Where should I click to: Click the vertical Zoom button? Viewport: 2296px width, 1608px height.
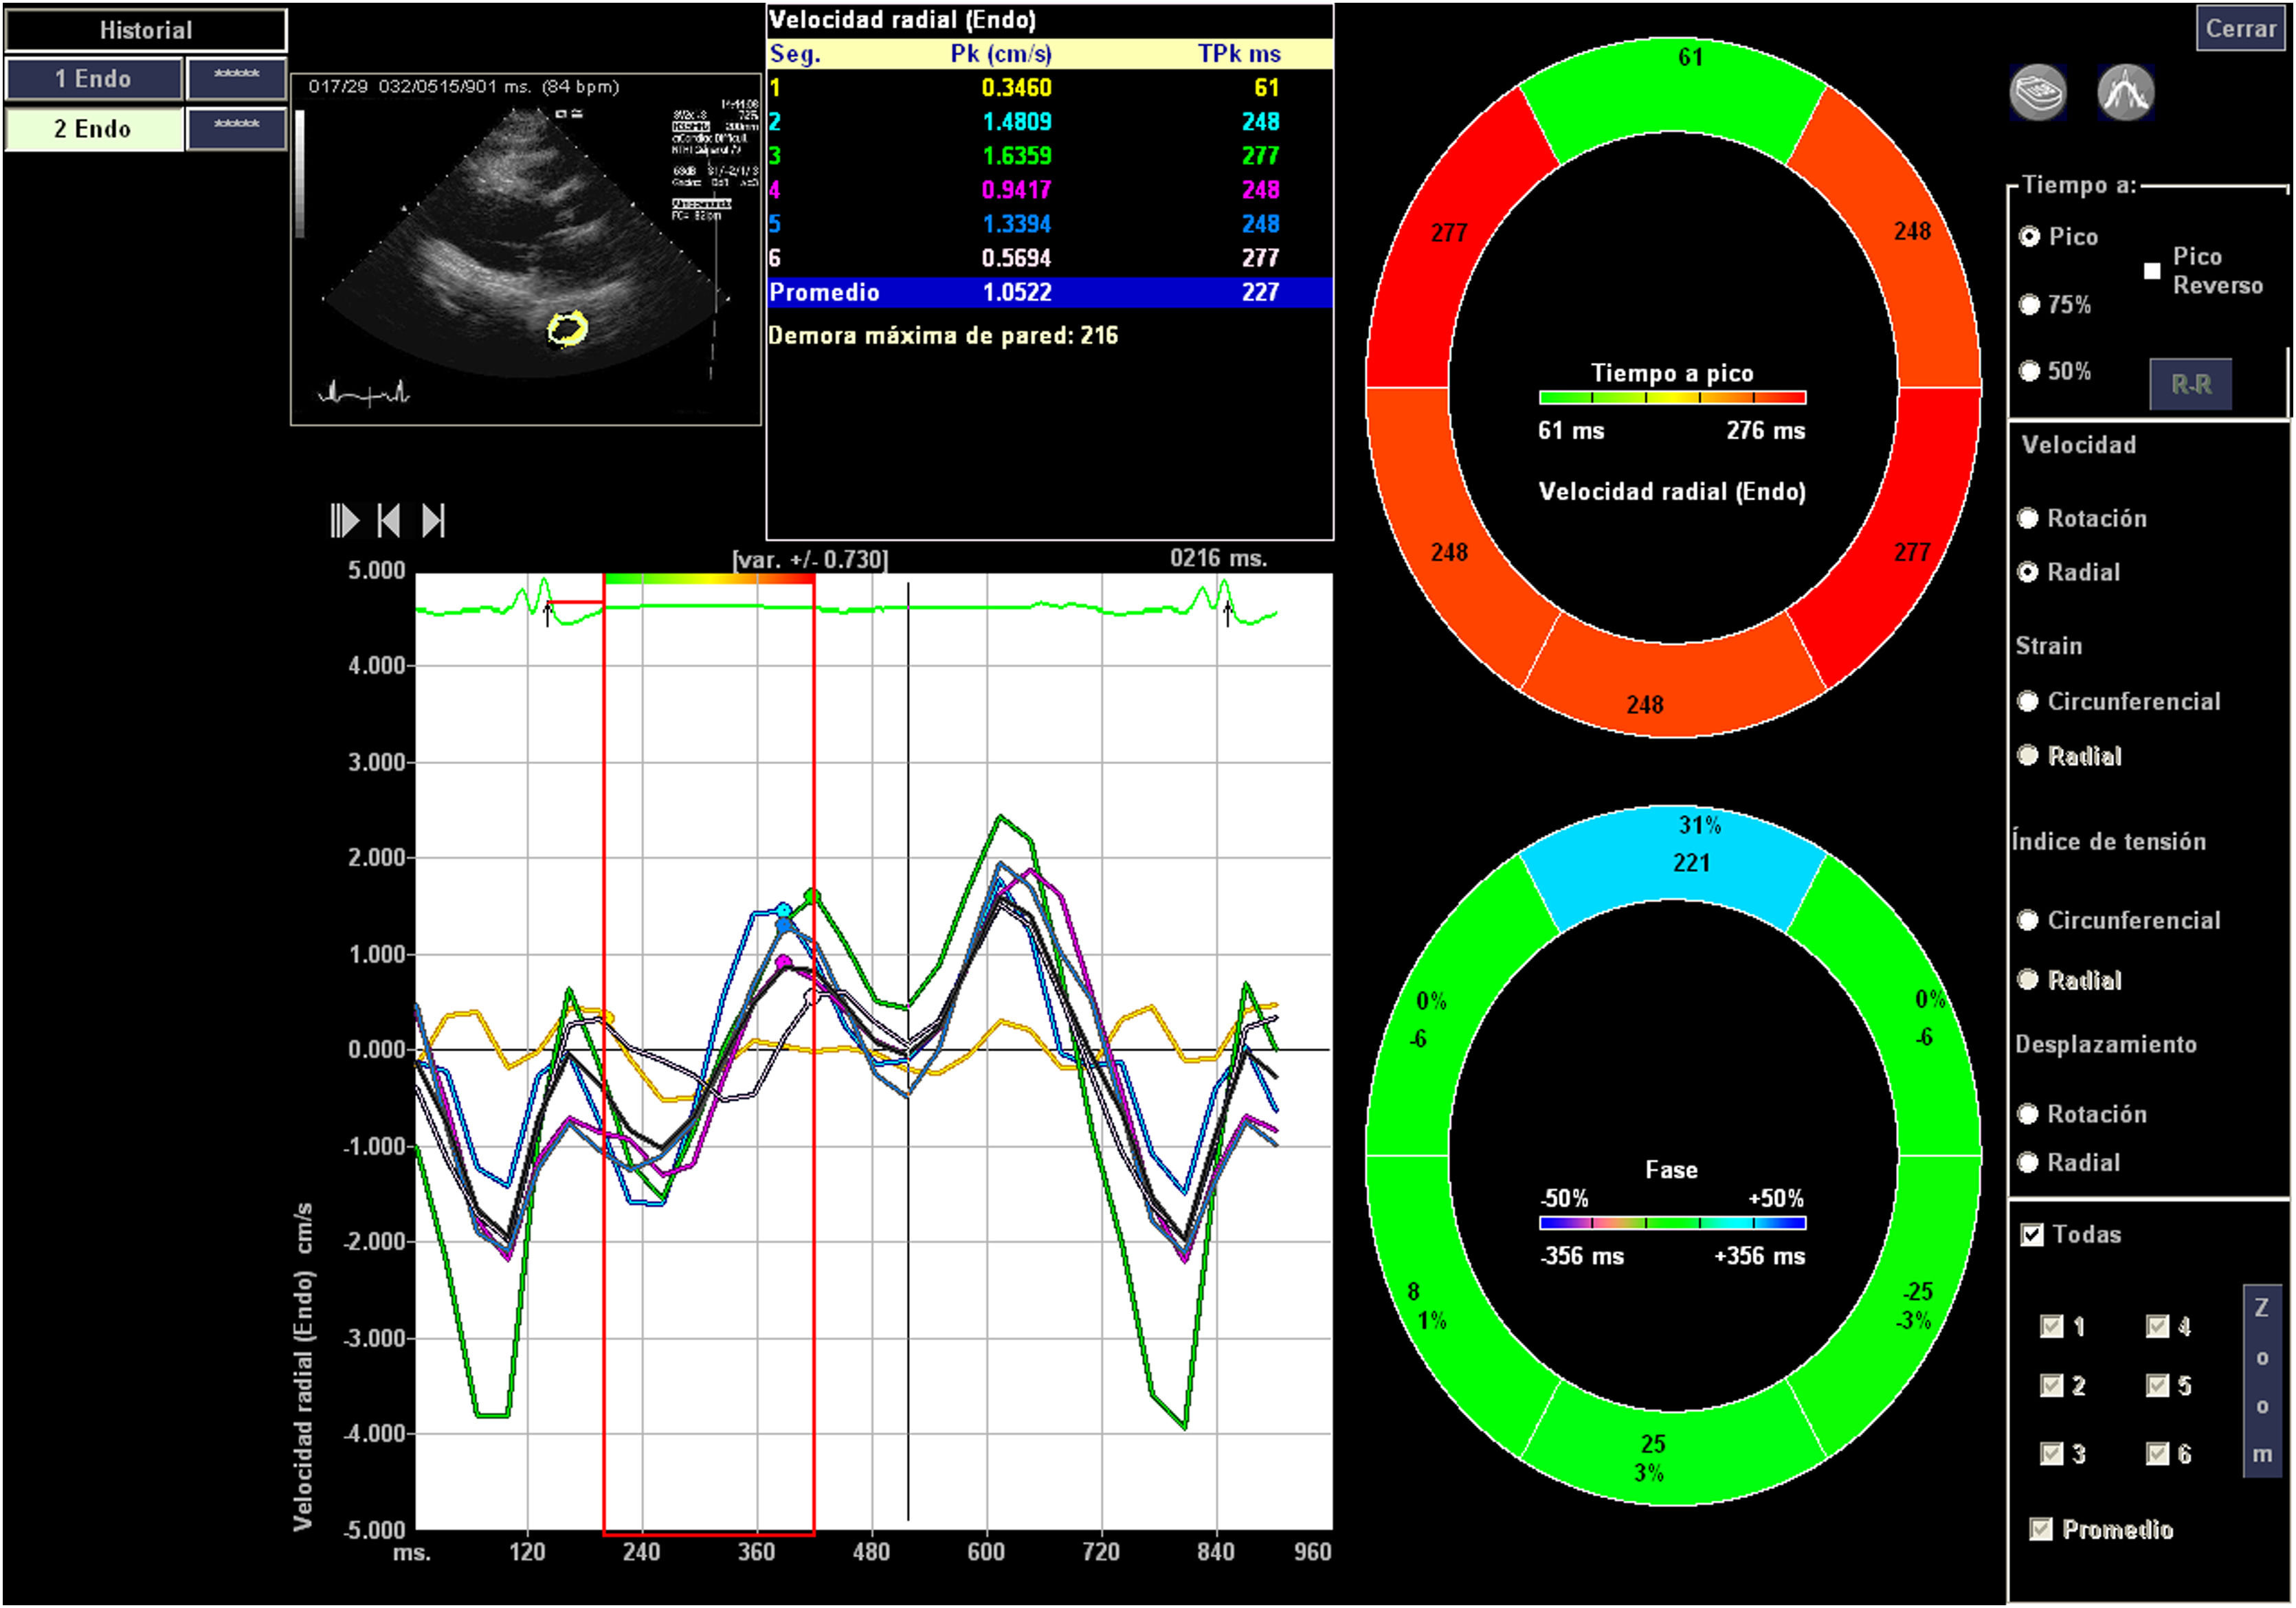point(2262,1380)
